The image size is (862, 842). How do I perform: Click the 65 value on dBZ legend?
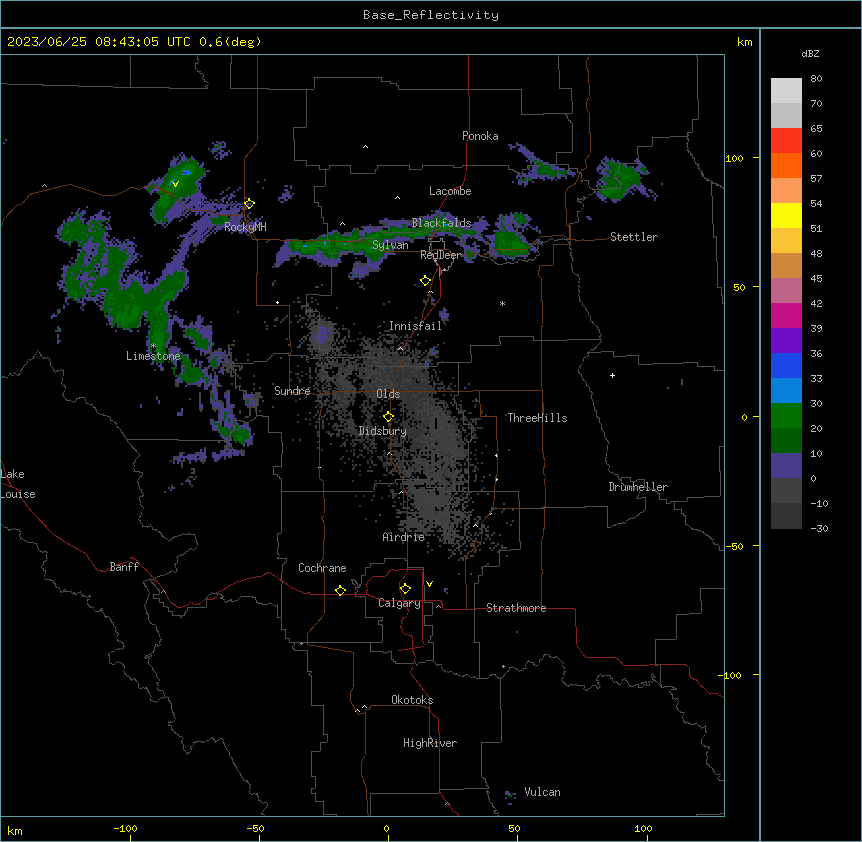click(816, 128)
